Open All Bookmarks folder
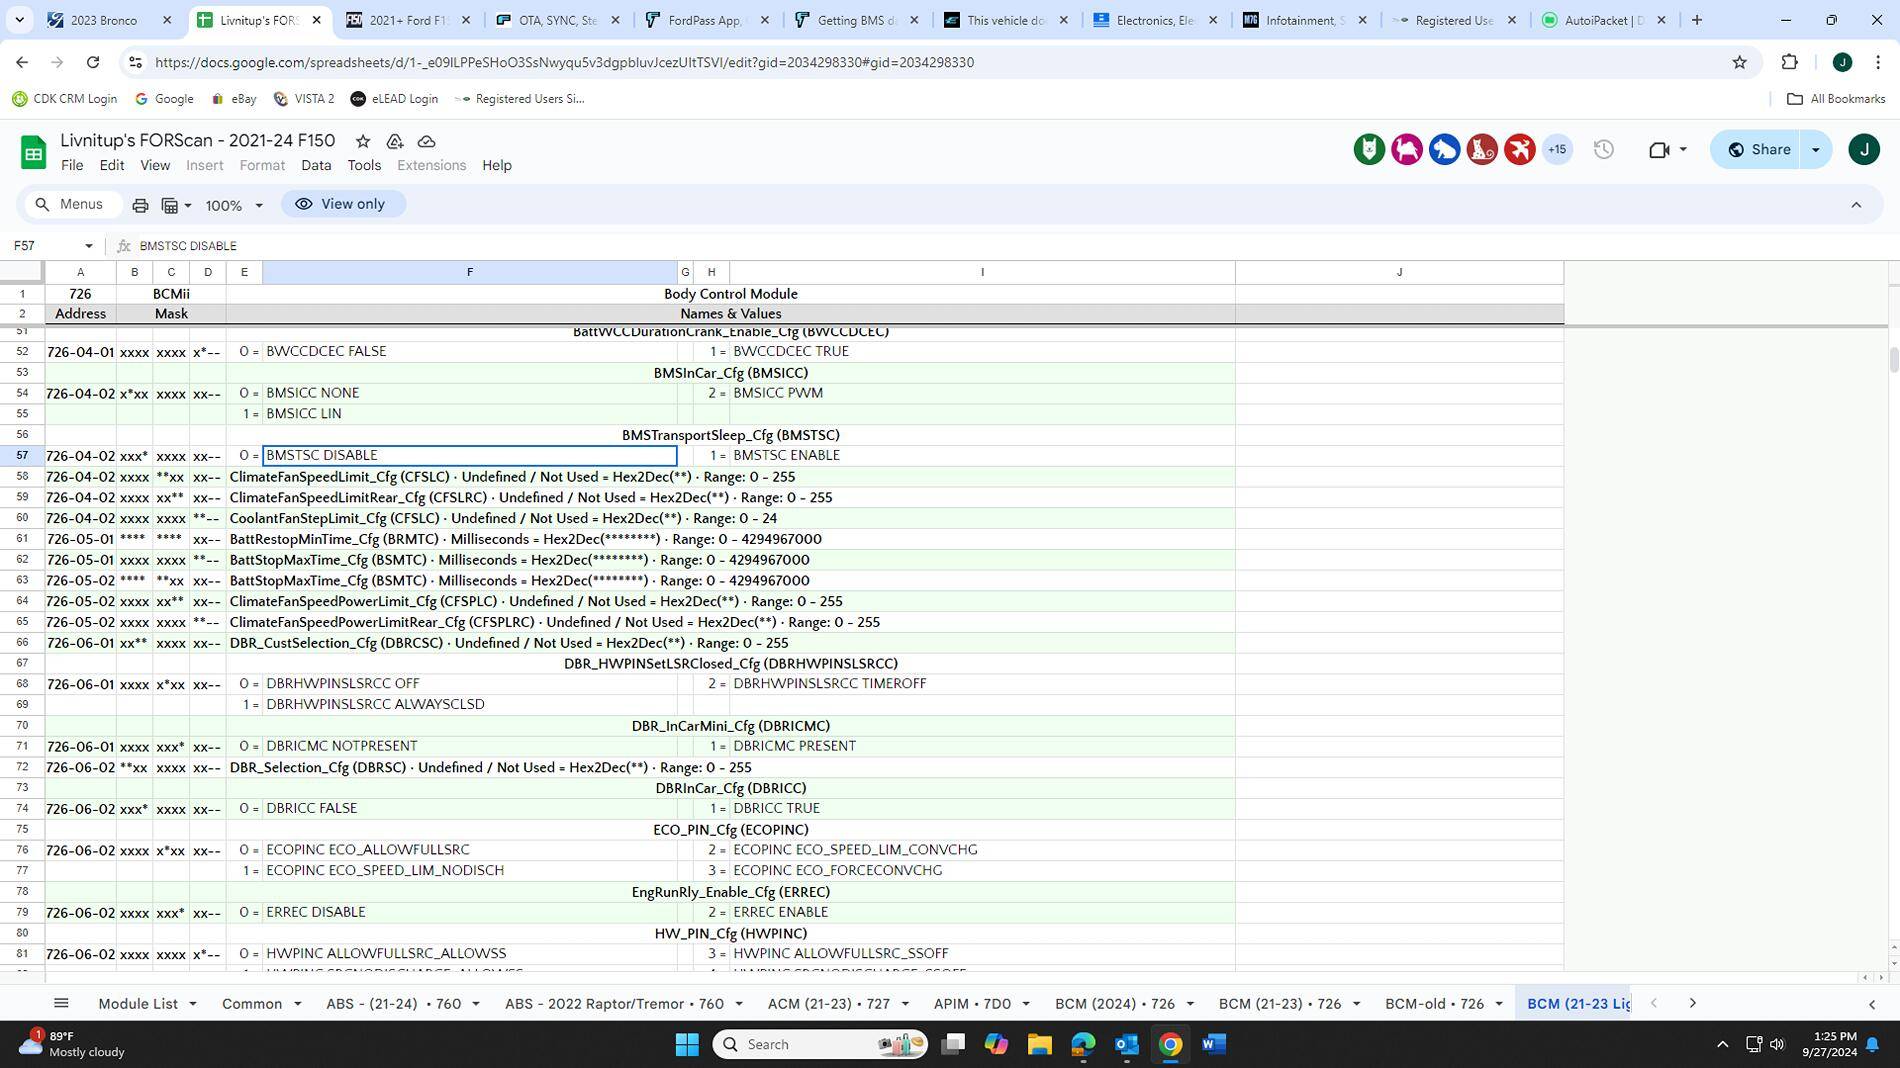1900x1068 pixels. coord(1836,99)
